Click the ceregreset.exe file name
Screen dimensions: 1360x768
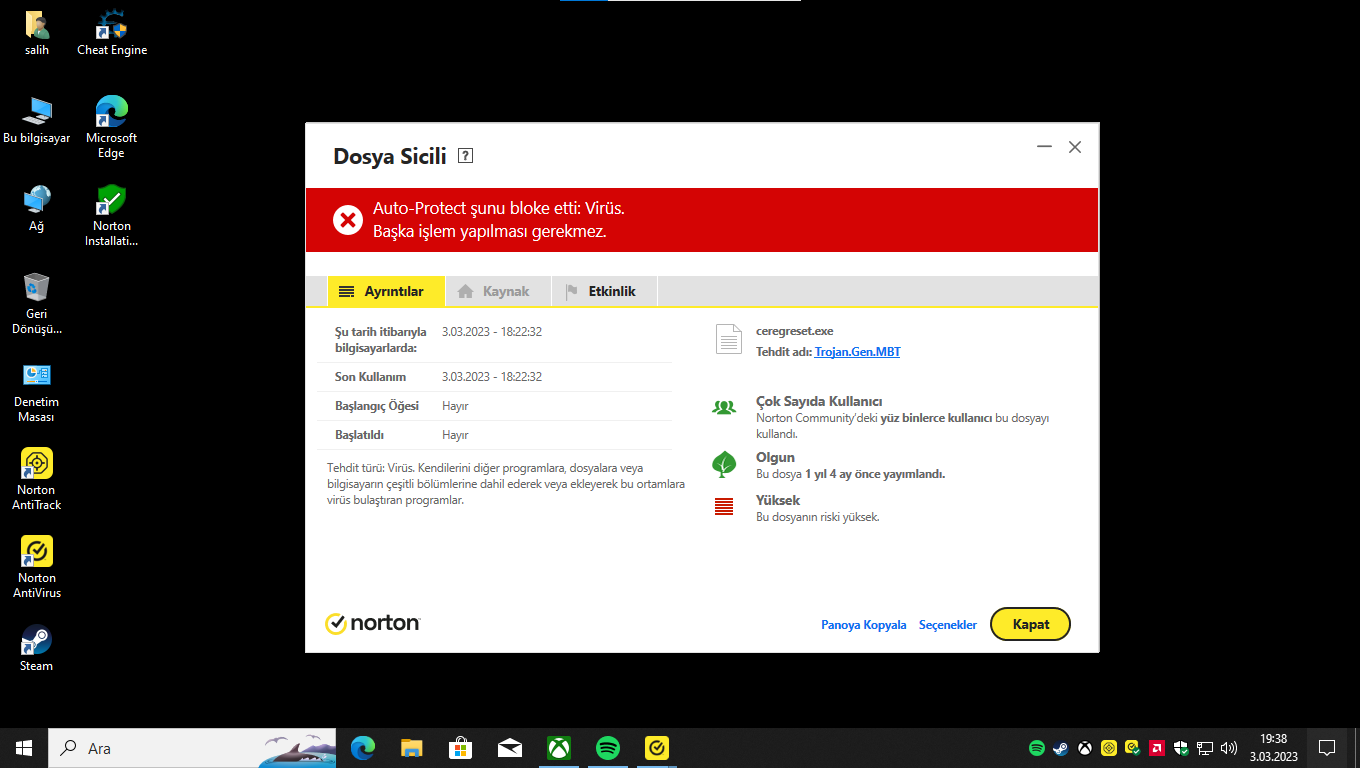click(795, 331)
